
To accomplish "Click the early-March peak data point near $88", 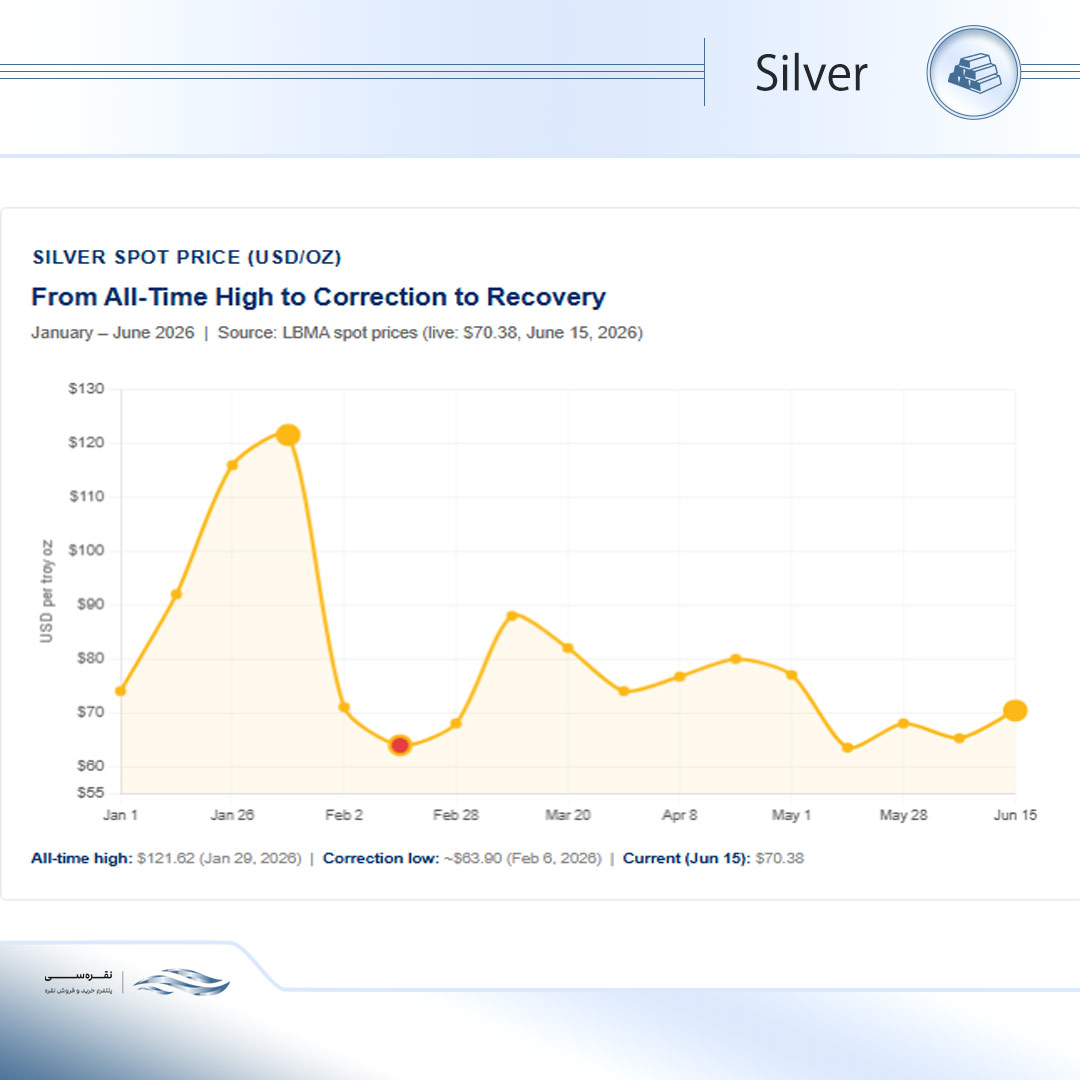I will pyautogui.click(x=512, y=616).
